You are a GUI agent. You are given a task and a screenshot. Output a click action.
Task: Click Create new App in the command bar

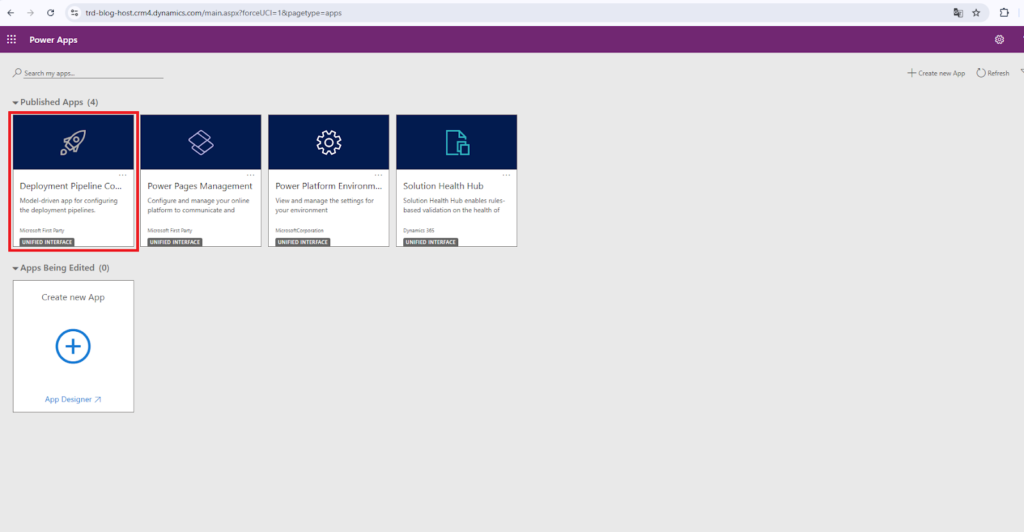point(936,73)
